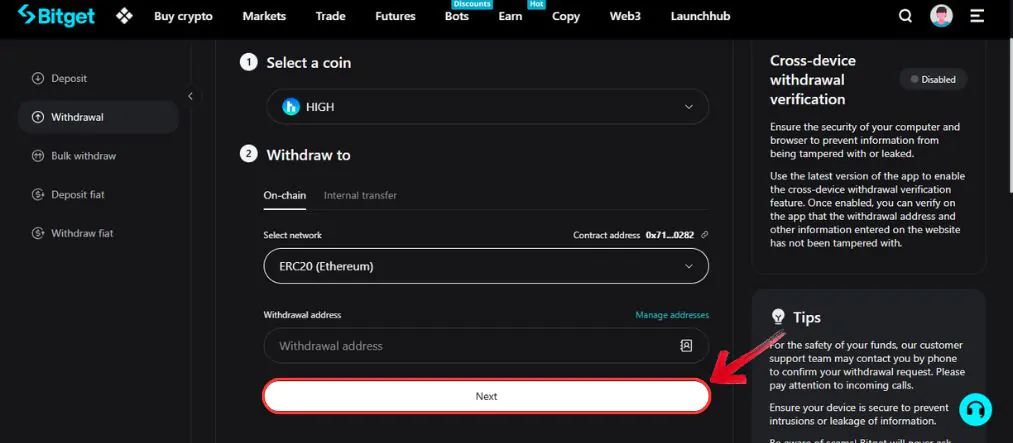The image size is (1013, 443).
Task: Click into the Withdrawal address field
Action: click(x=486, y=345)
